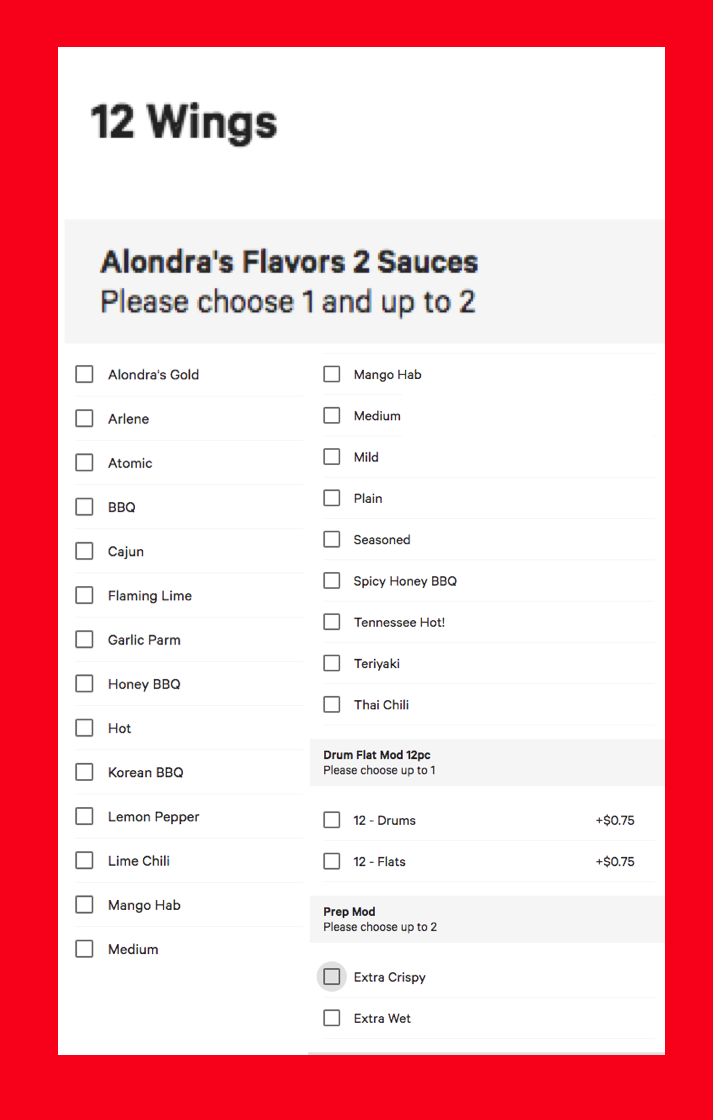Click the Seasoned flavor label

coord(381,540)
